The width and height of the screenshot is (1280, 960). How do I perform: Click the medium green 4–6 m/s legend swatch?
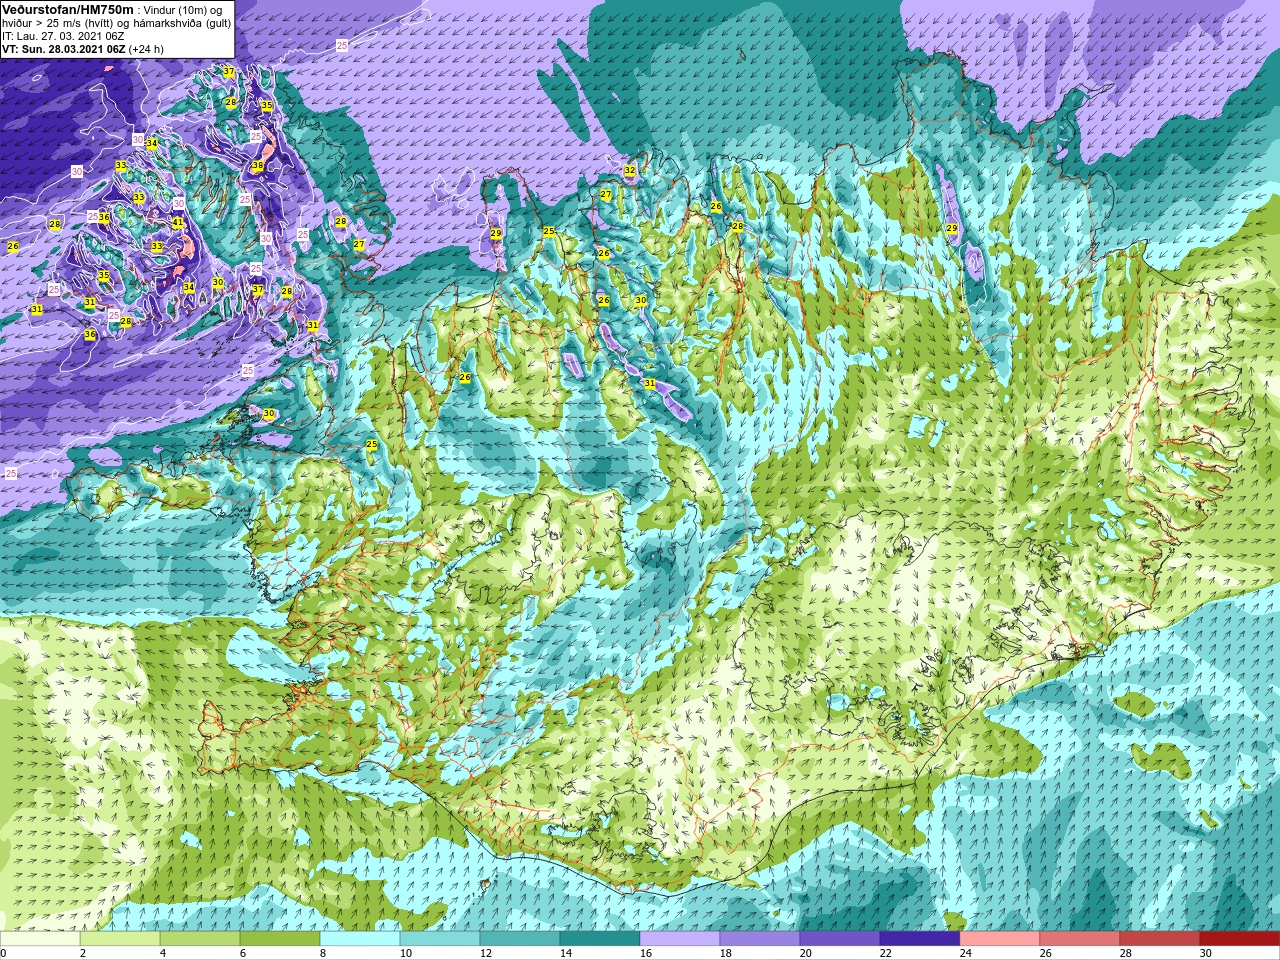[200, 939]
